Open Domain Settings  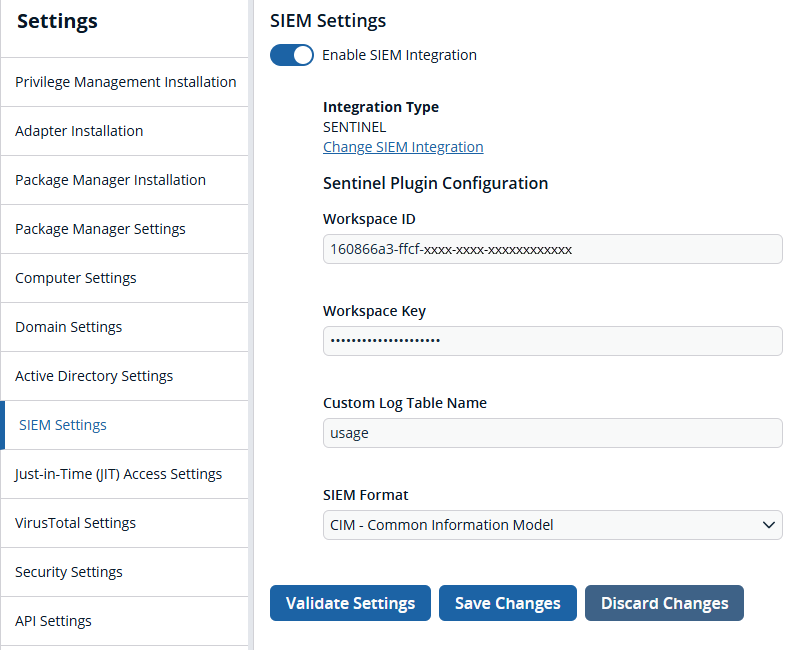[x=125, y=327]
